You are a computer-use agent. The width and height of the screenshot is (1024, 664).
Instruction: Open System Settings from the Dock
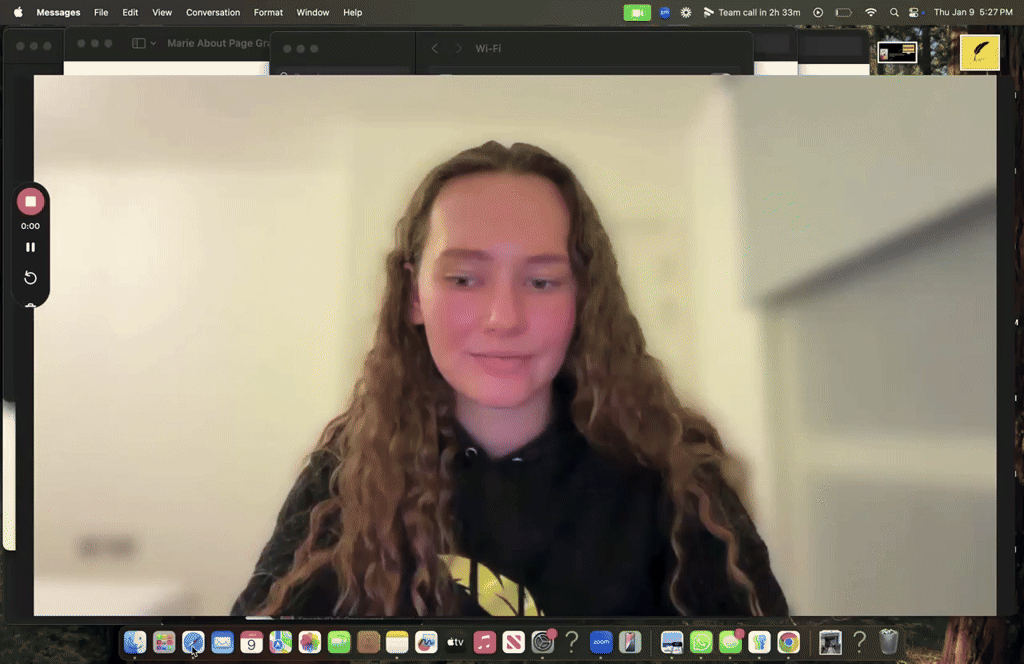point(543,642)
